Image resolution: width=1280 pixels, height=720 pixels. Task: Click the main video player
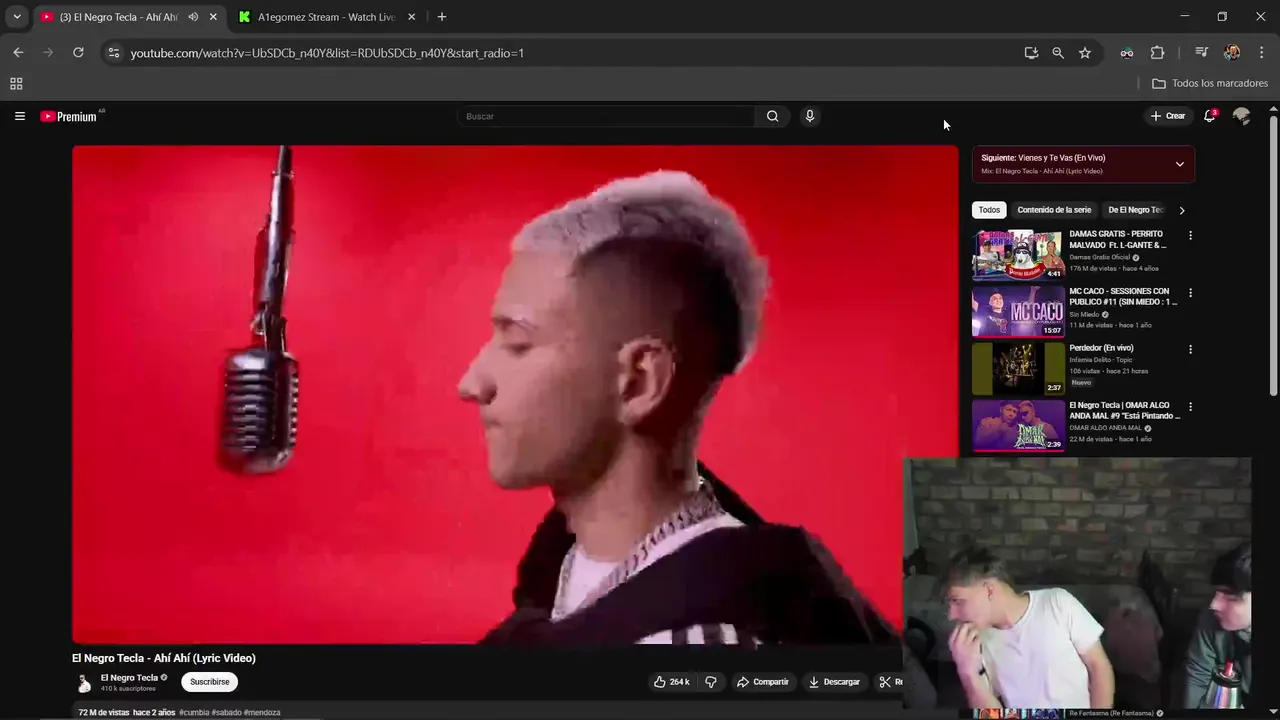pos(515,394)
